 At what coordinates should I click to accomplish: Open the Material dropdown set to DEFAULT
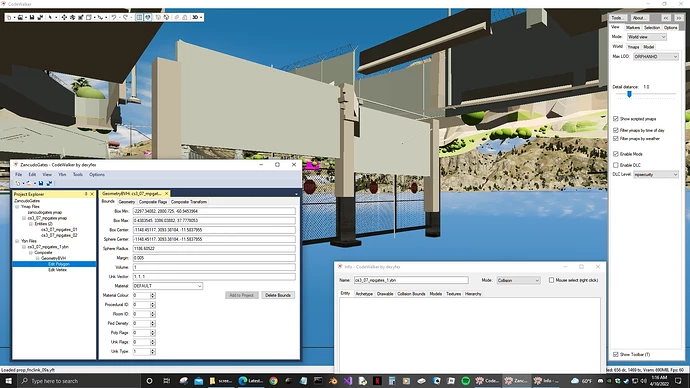[x=168, y=286]
